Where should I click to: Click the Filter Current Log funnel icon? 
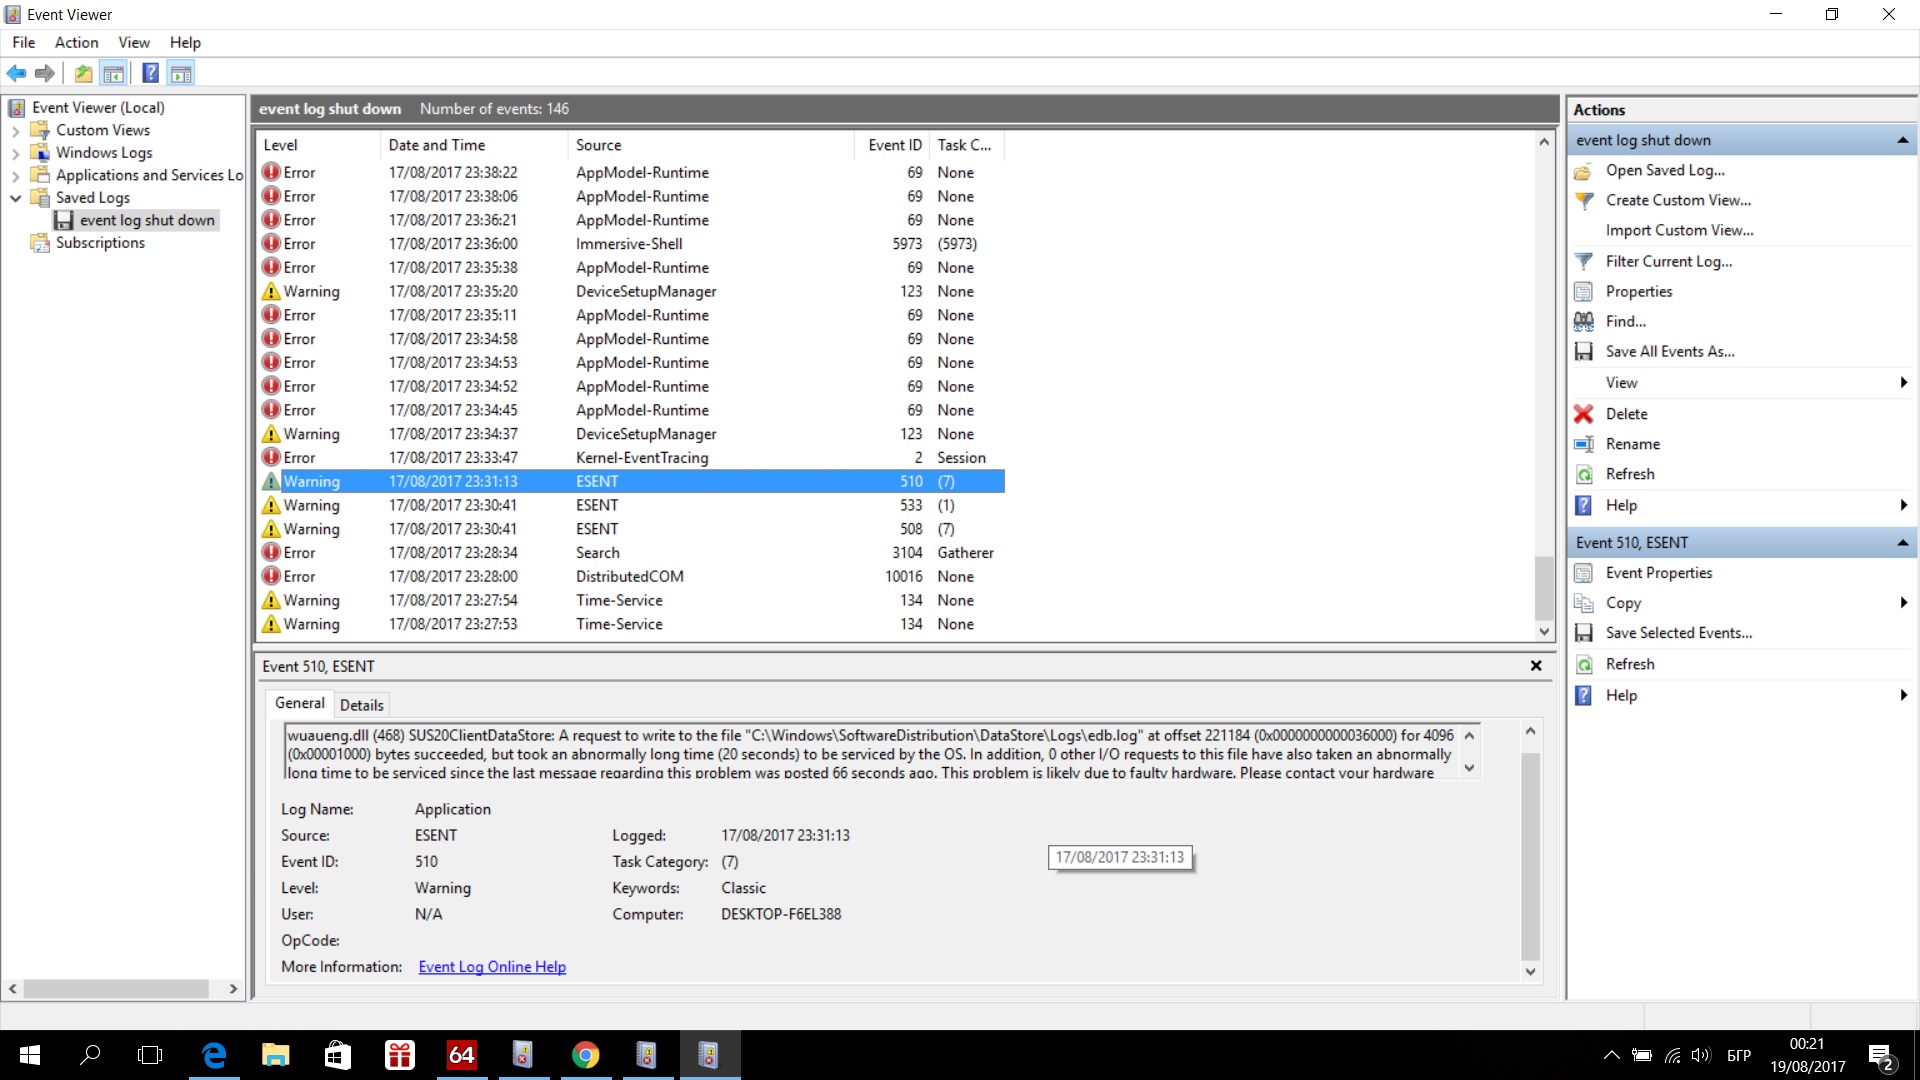tap(1583, 261)
